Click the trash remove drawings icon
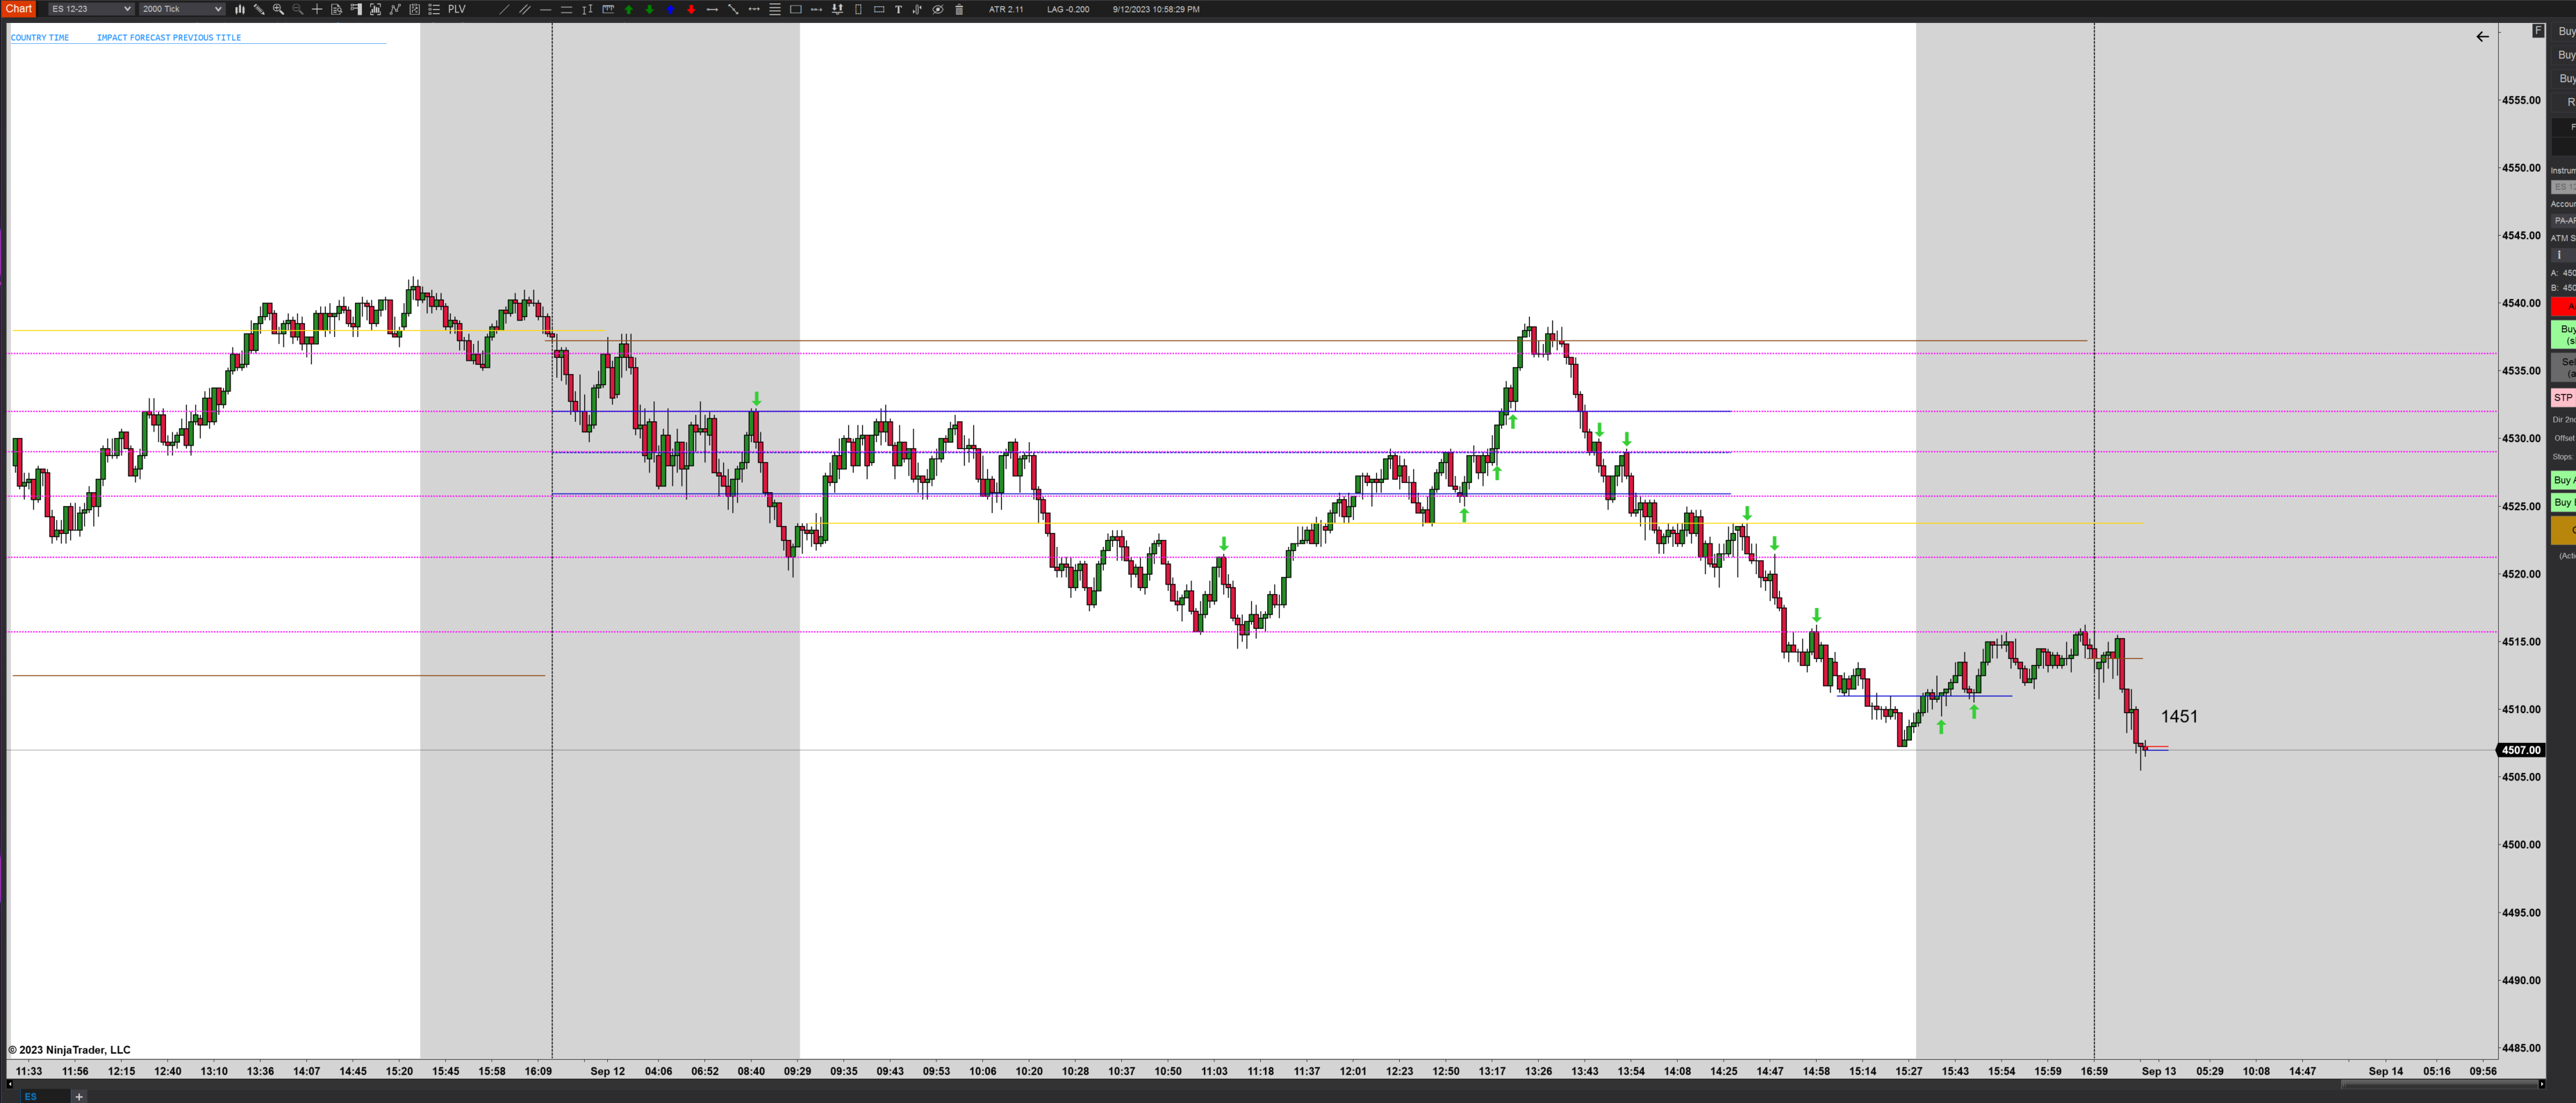This screenshot has width=2576, height=1103. point(959,9)
